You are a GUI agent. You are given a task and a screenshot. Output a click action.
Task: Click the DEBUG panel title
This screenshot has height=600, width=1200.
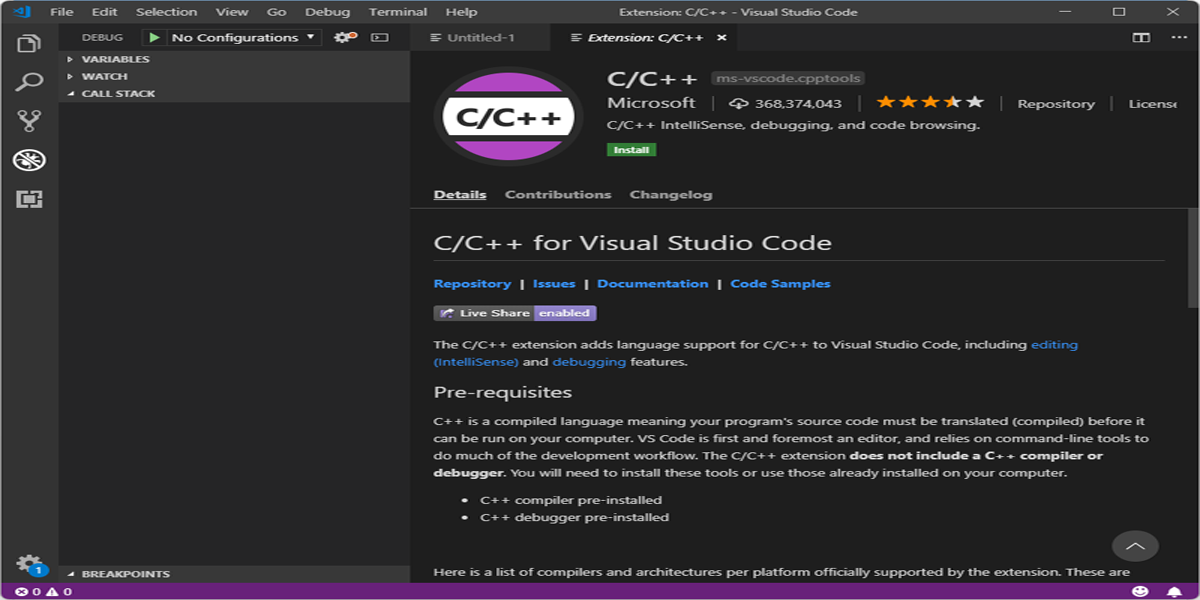coord(102,37)
